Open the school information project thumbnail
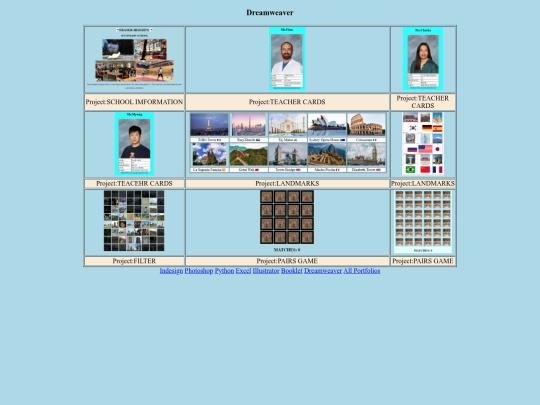Viewport: 540px width, 405px height. pyautogui.click(x=134, y=59)
